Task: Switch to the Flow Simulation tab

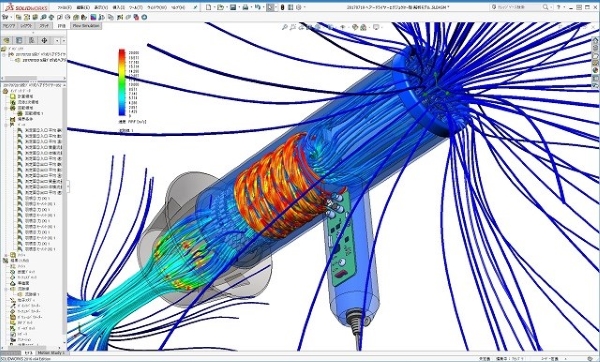Action: click(x=86, y=26)
